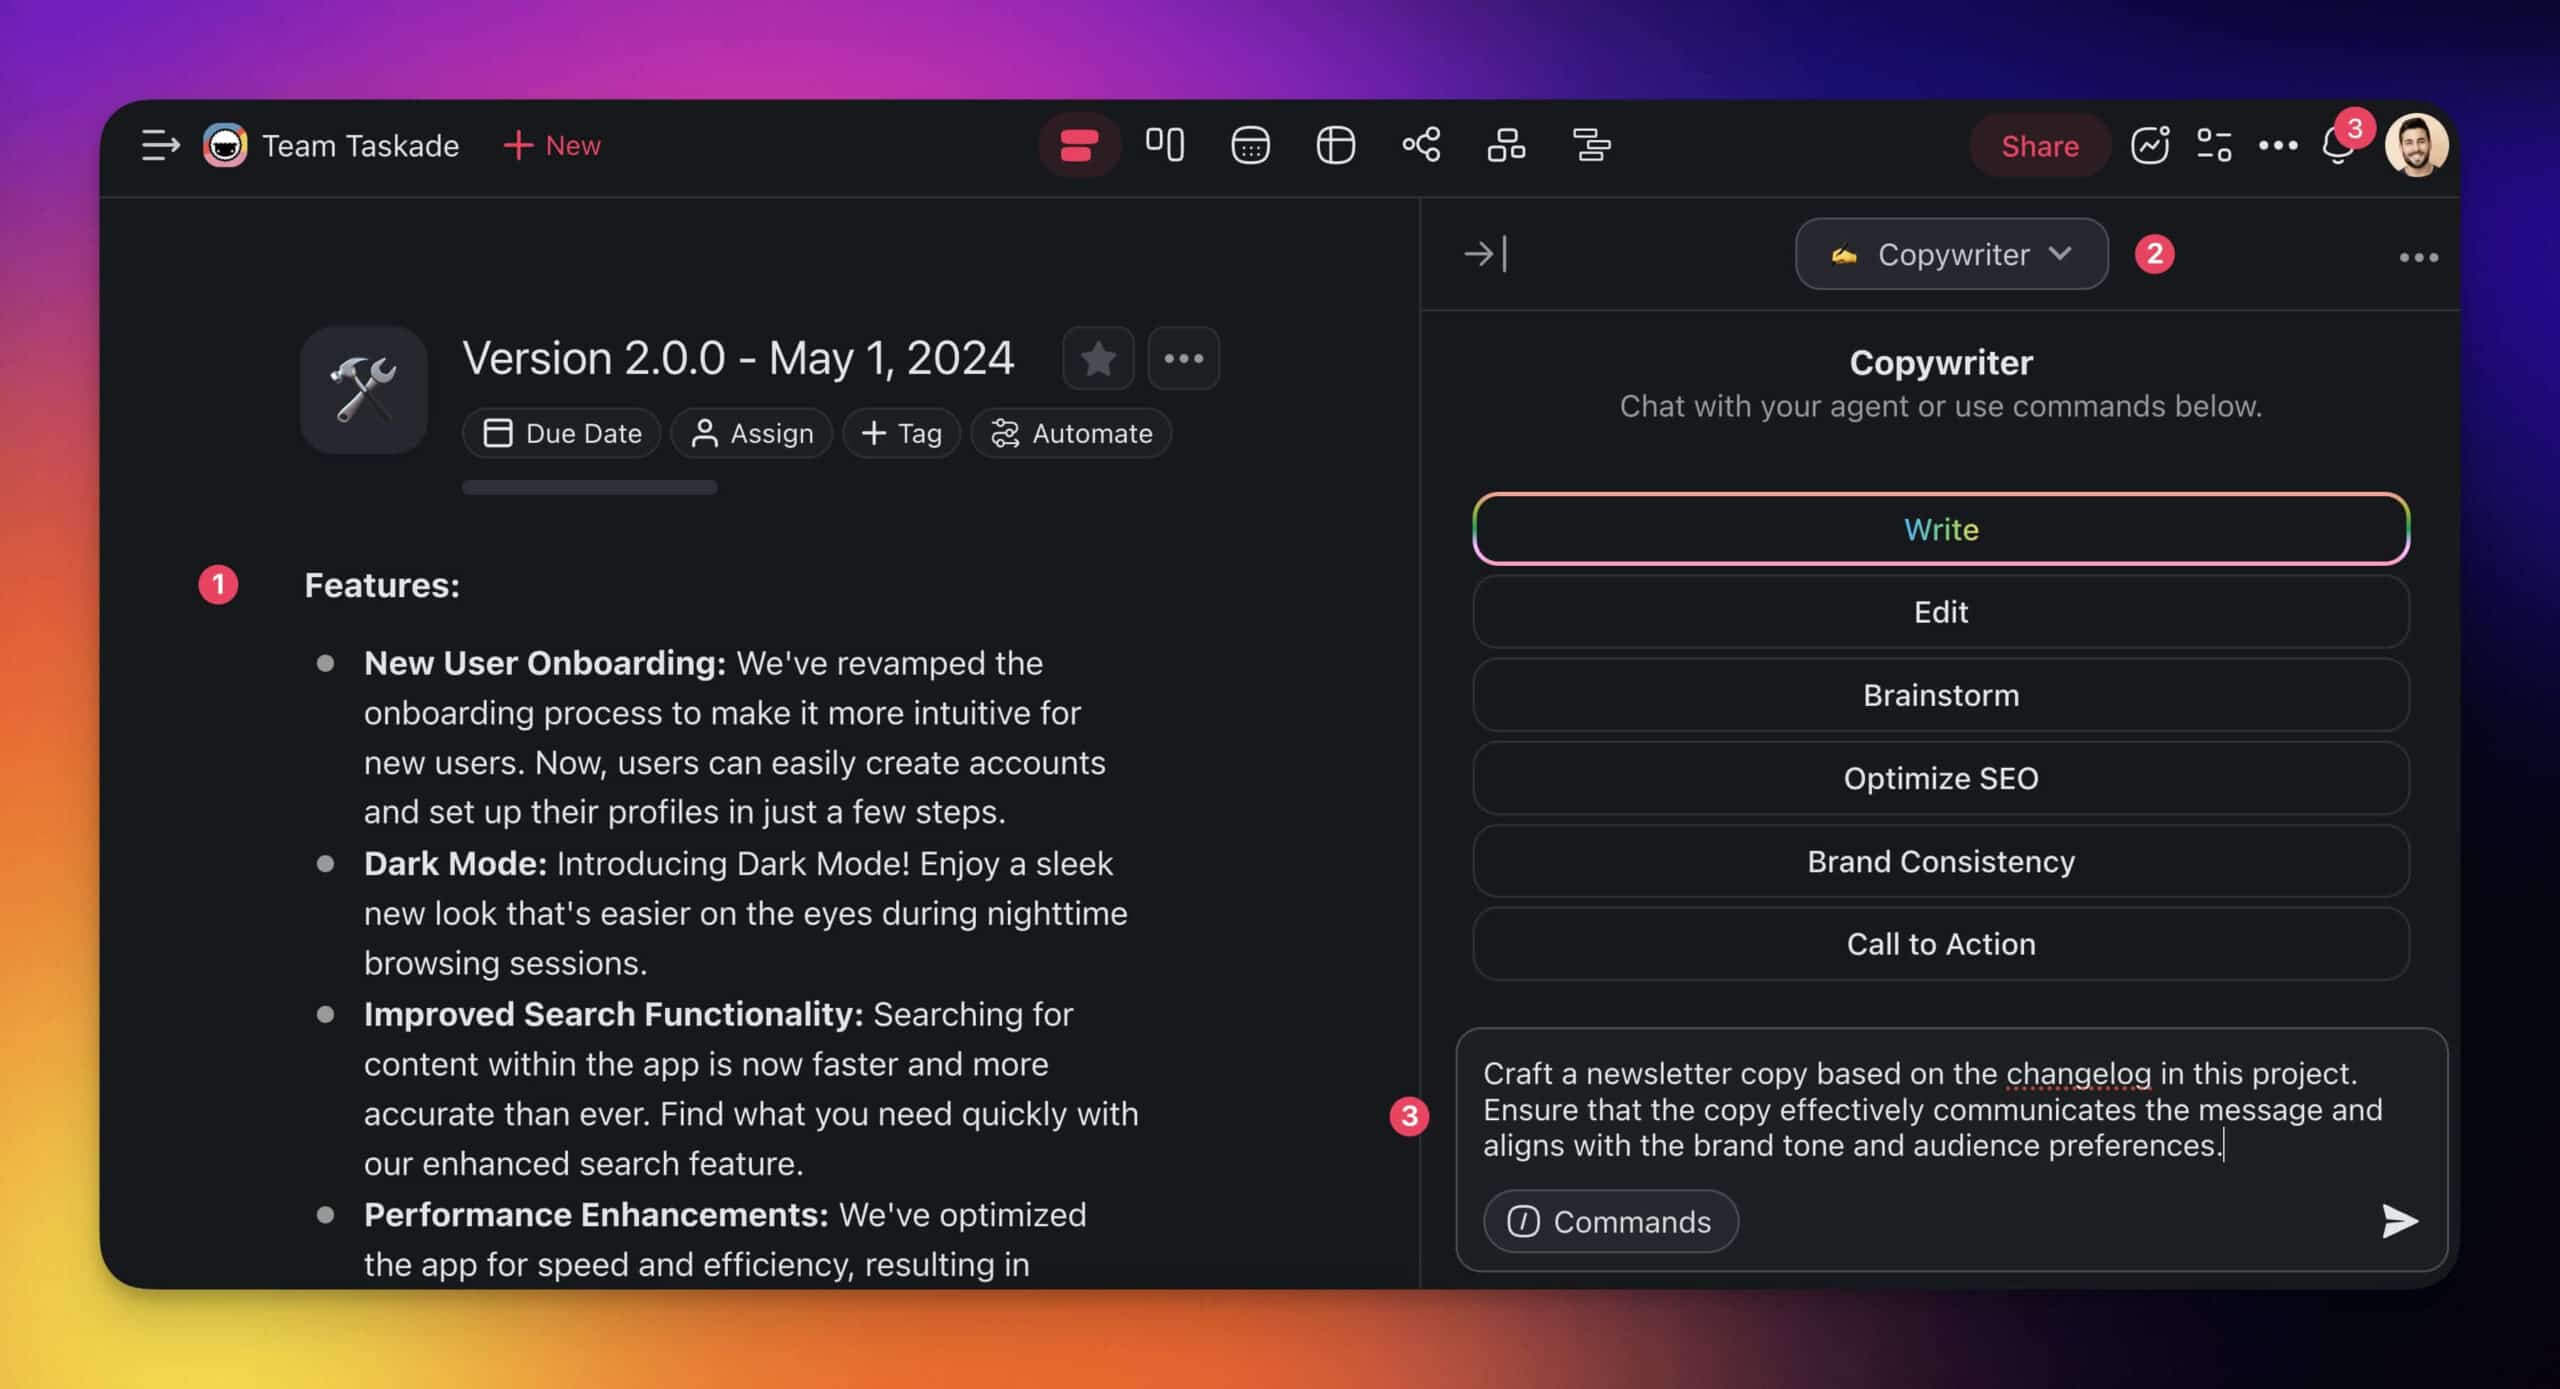The image size is (2560, 1389).
Task: Open Mind Map view icon
Action: (x=1421, y=146)
